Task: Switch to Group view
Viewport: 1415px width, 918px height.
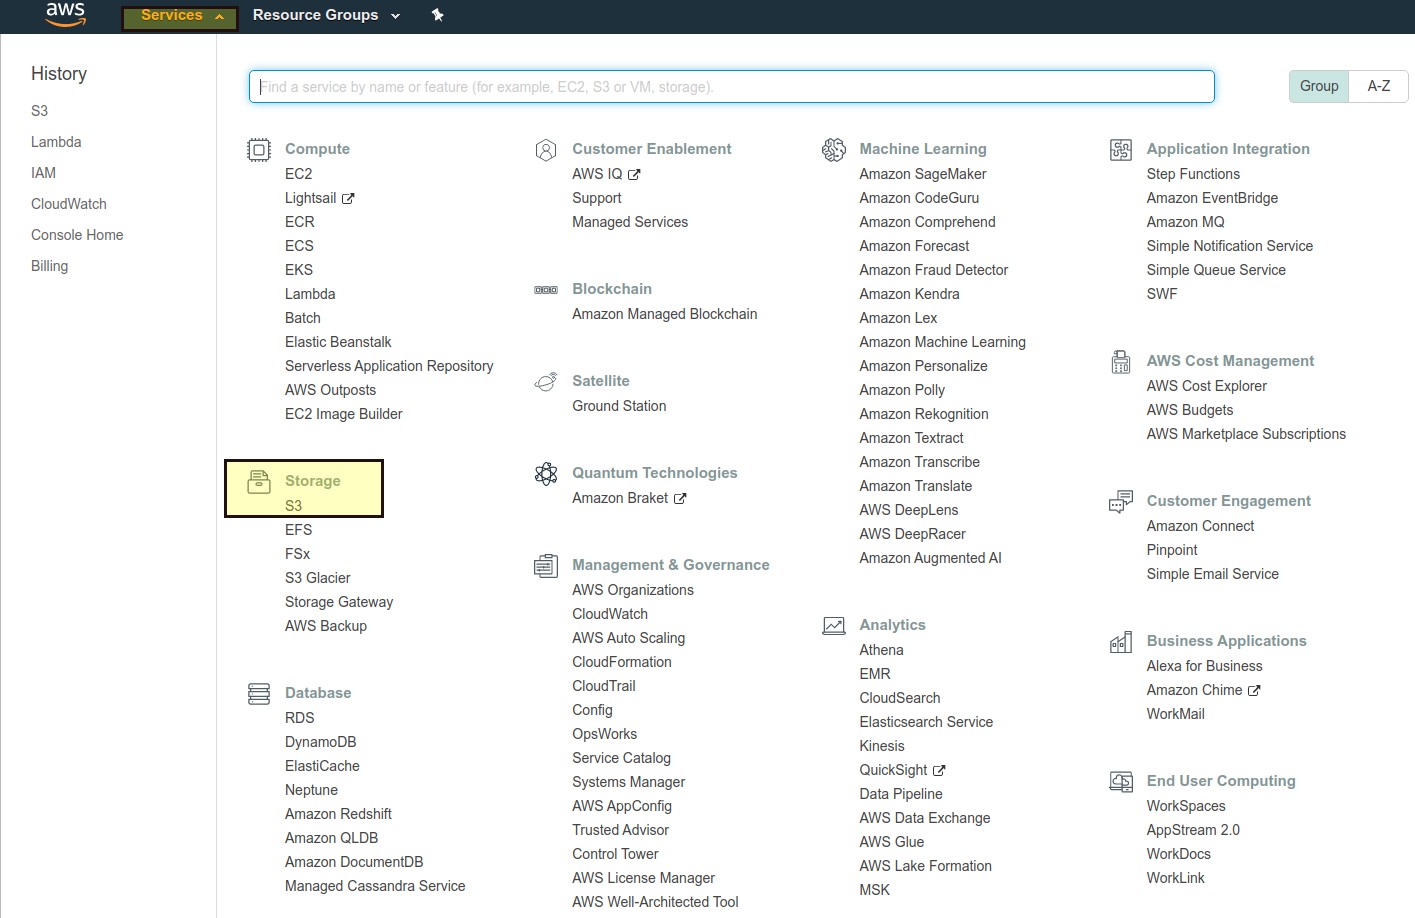Action: 1319,86
